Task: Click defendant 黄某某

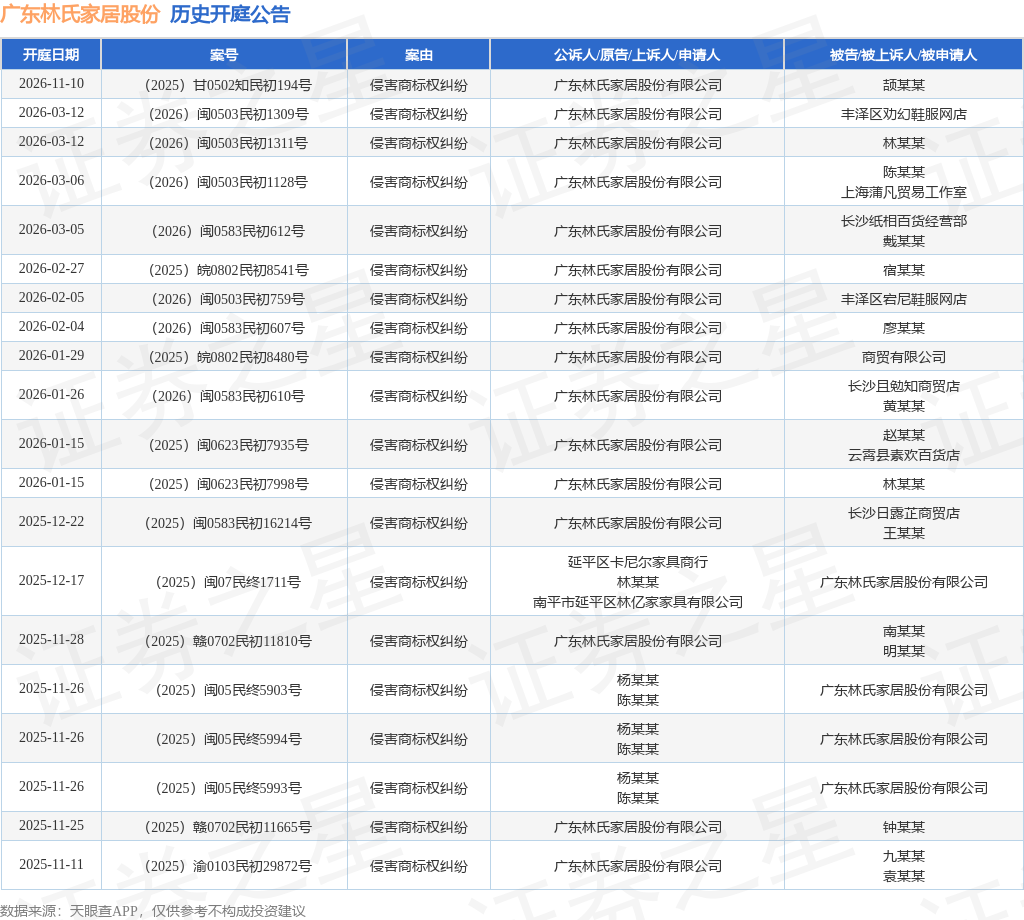Action: pyautogui.click(x=904, y=406)
